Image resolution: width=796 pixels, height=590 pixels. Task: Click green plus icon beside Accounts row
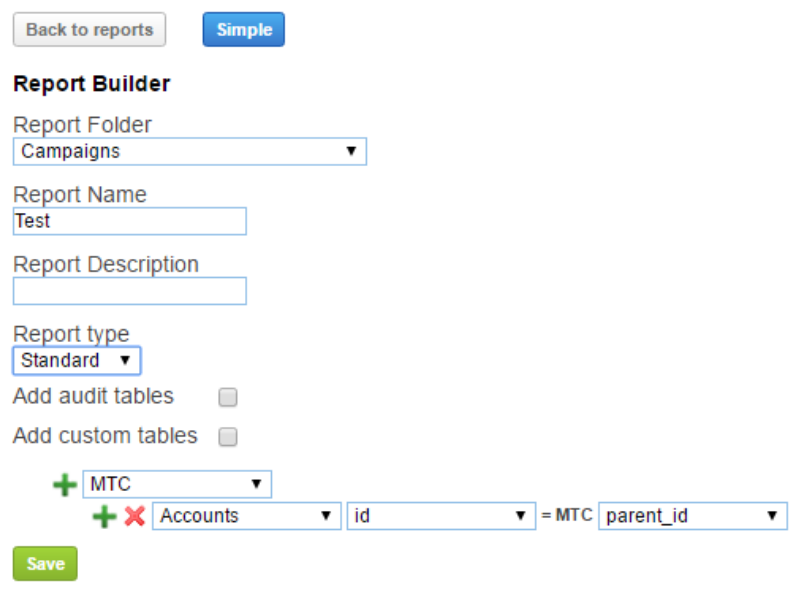click(104, 516)
